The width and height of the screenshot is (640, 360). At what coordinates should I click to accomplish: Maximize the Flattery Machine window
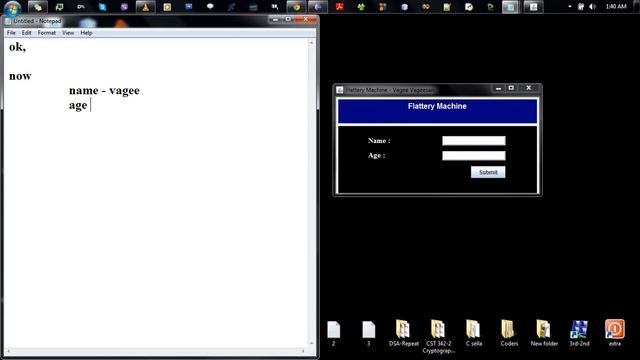(x=511, y=88)
